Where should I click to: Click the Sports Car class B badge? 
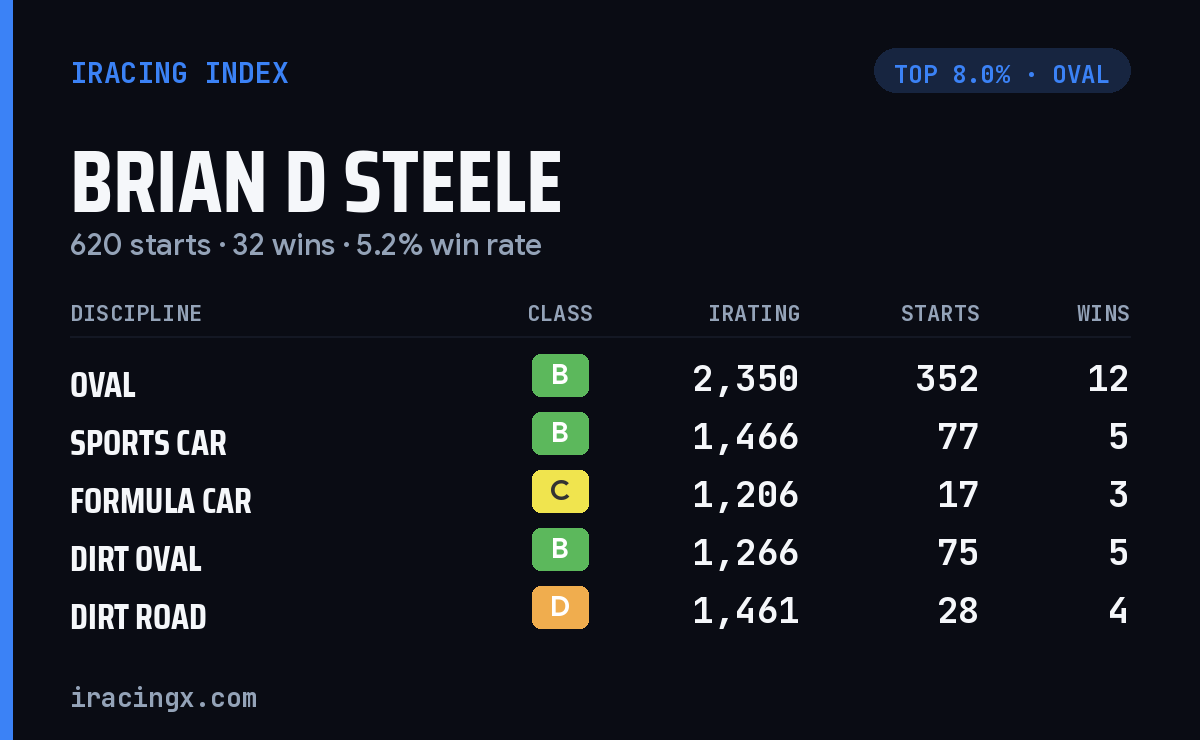(x=560, y=434)
